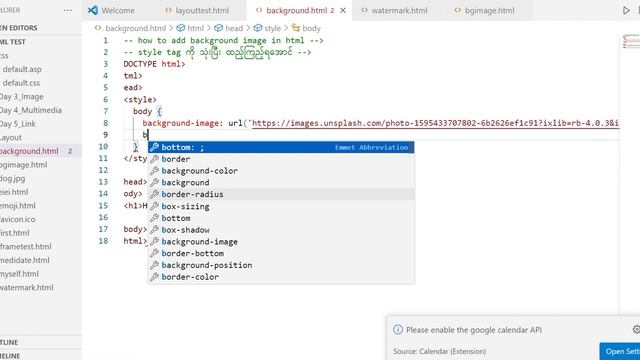
Task: Open eiei.html in Explorer
Action: click(41, 192)
